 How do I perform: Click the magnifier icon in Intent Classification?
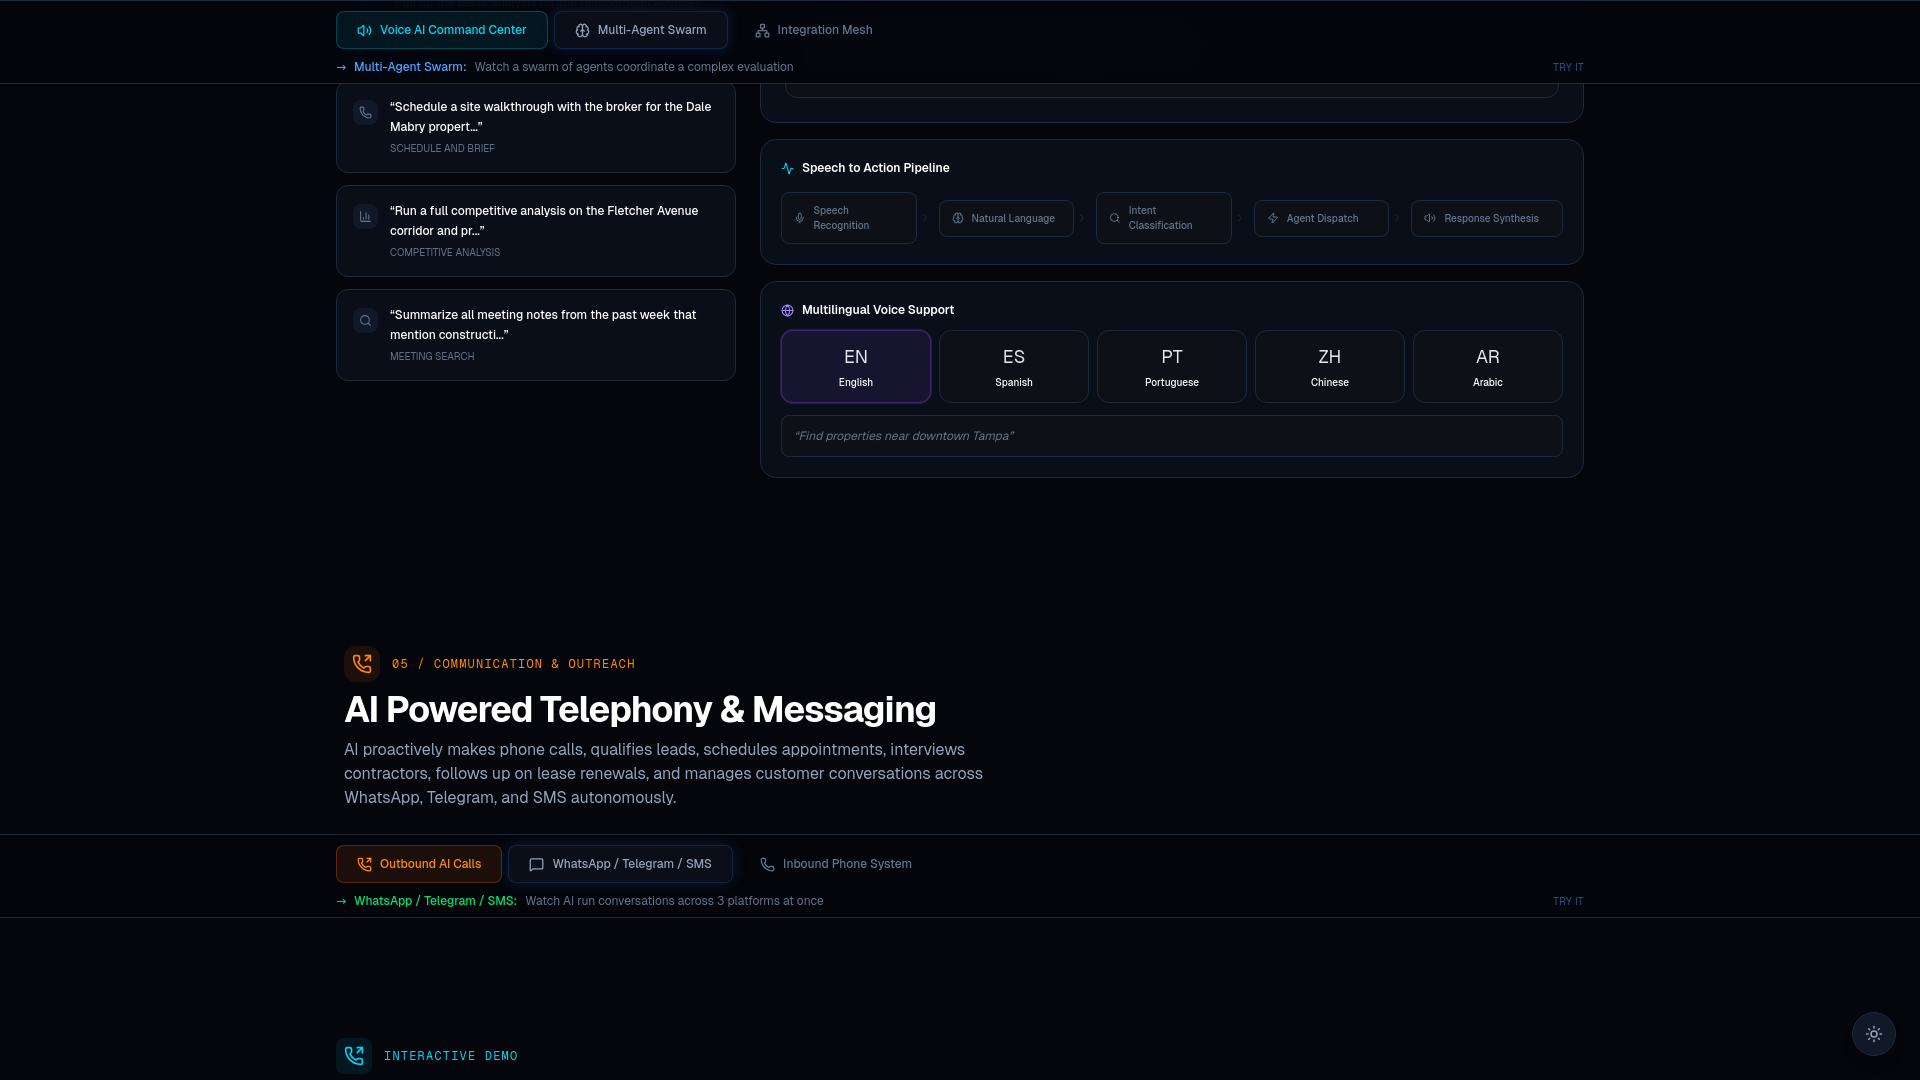[x=1114, y=218]
